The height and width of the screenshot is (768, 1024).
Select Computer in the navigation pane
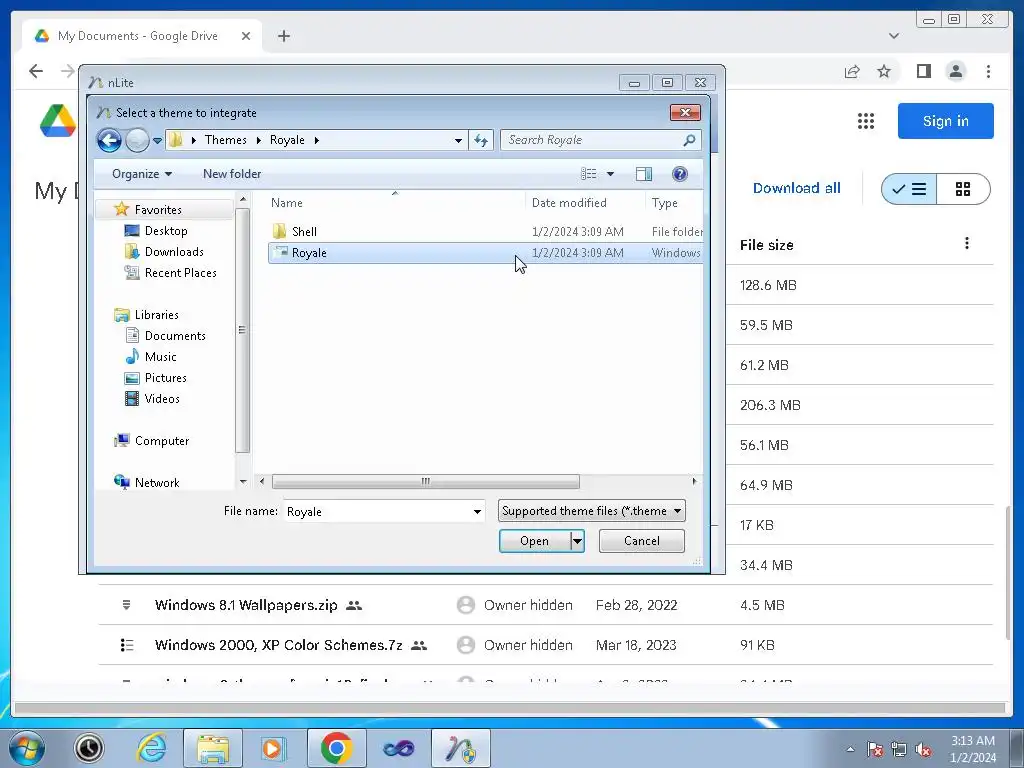click(162, 441)
